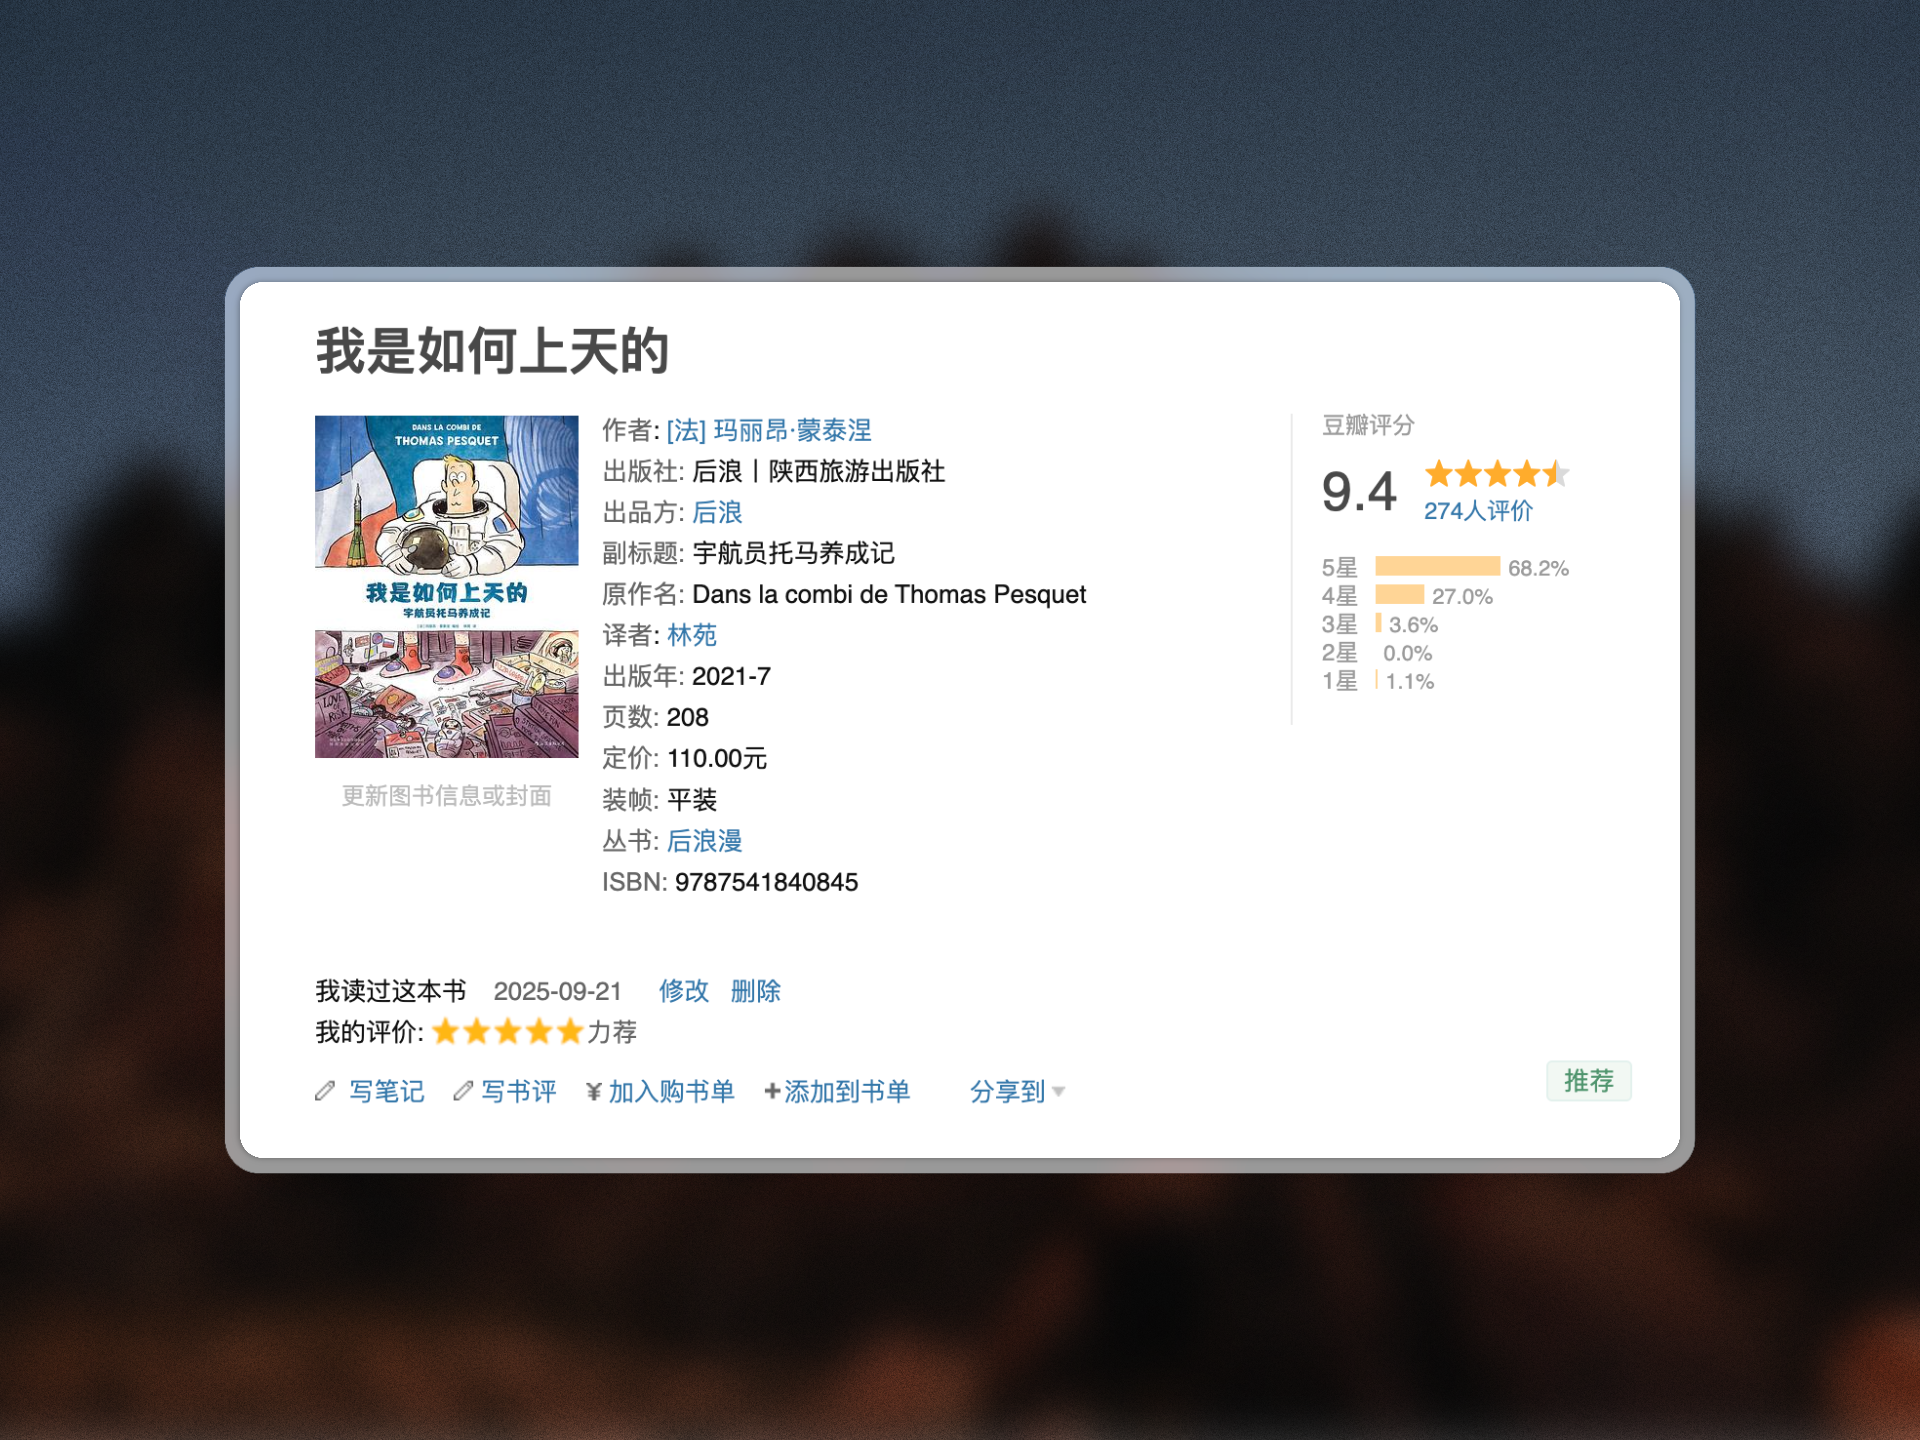Click the book cover thumbnail
Image resolution: width=1920 pixels, height=1440 pixels.
point(446,587)
